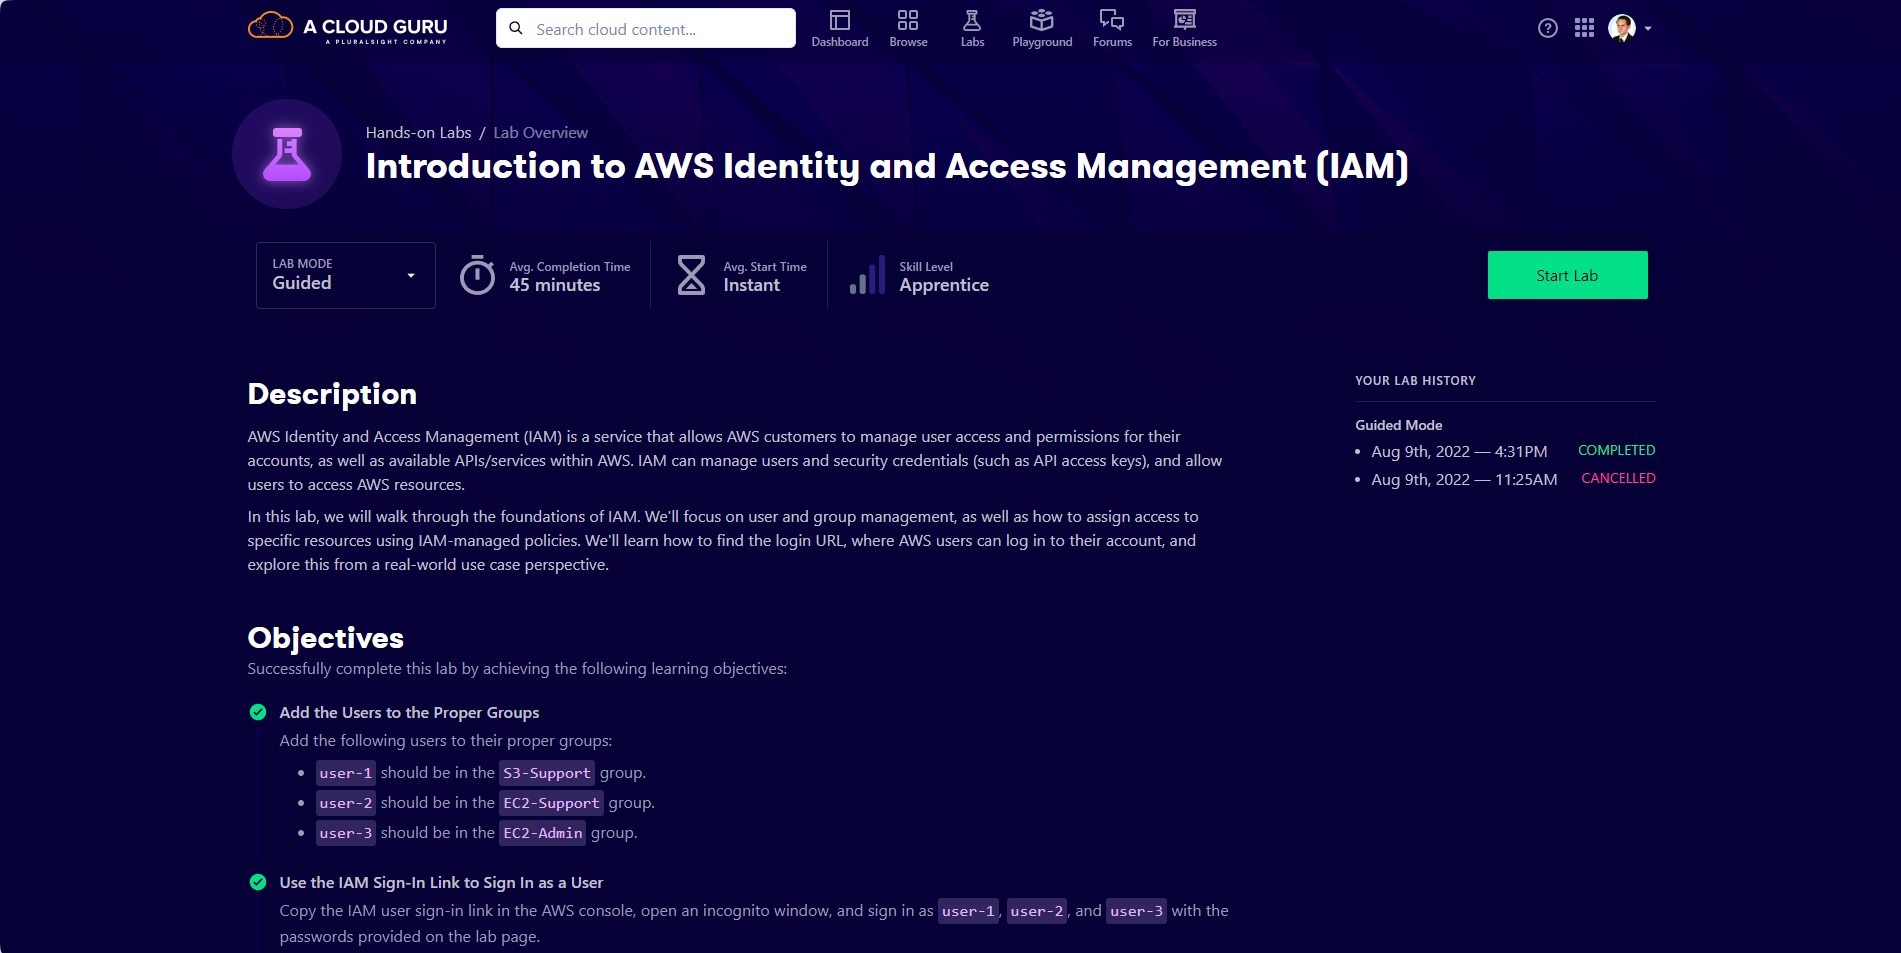The width and height of the screenshot is (1901, 953).
Task: Go to Labs in top navigation
Action: 972,28
